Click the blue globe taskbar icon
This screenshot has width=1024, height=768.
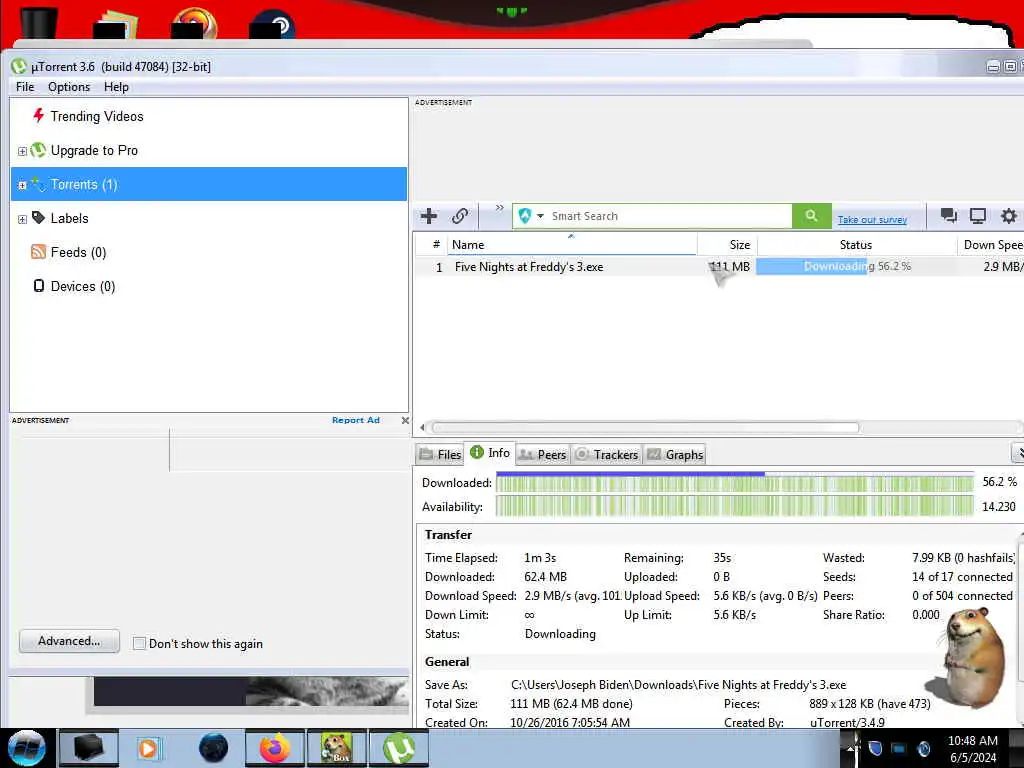coord(214,748)
